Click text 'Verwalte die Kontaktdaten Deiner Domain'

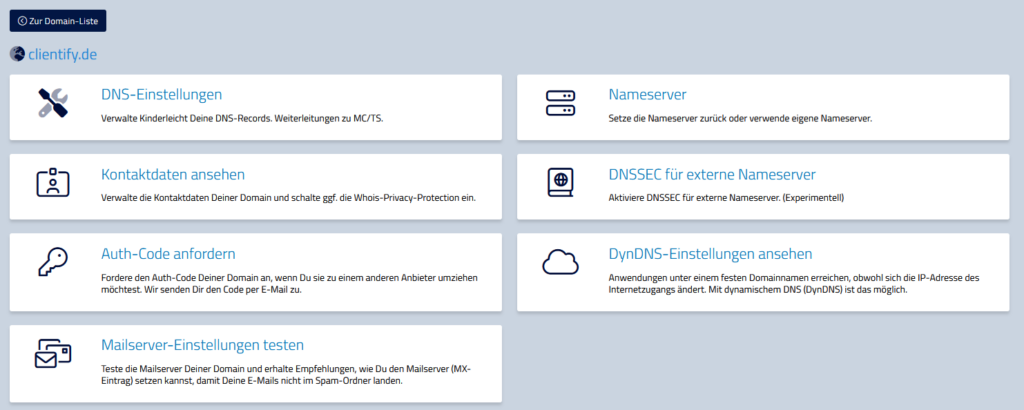click(187, 198)
